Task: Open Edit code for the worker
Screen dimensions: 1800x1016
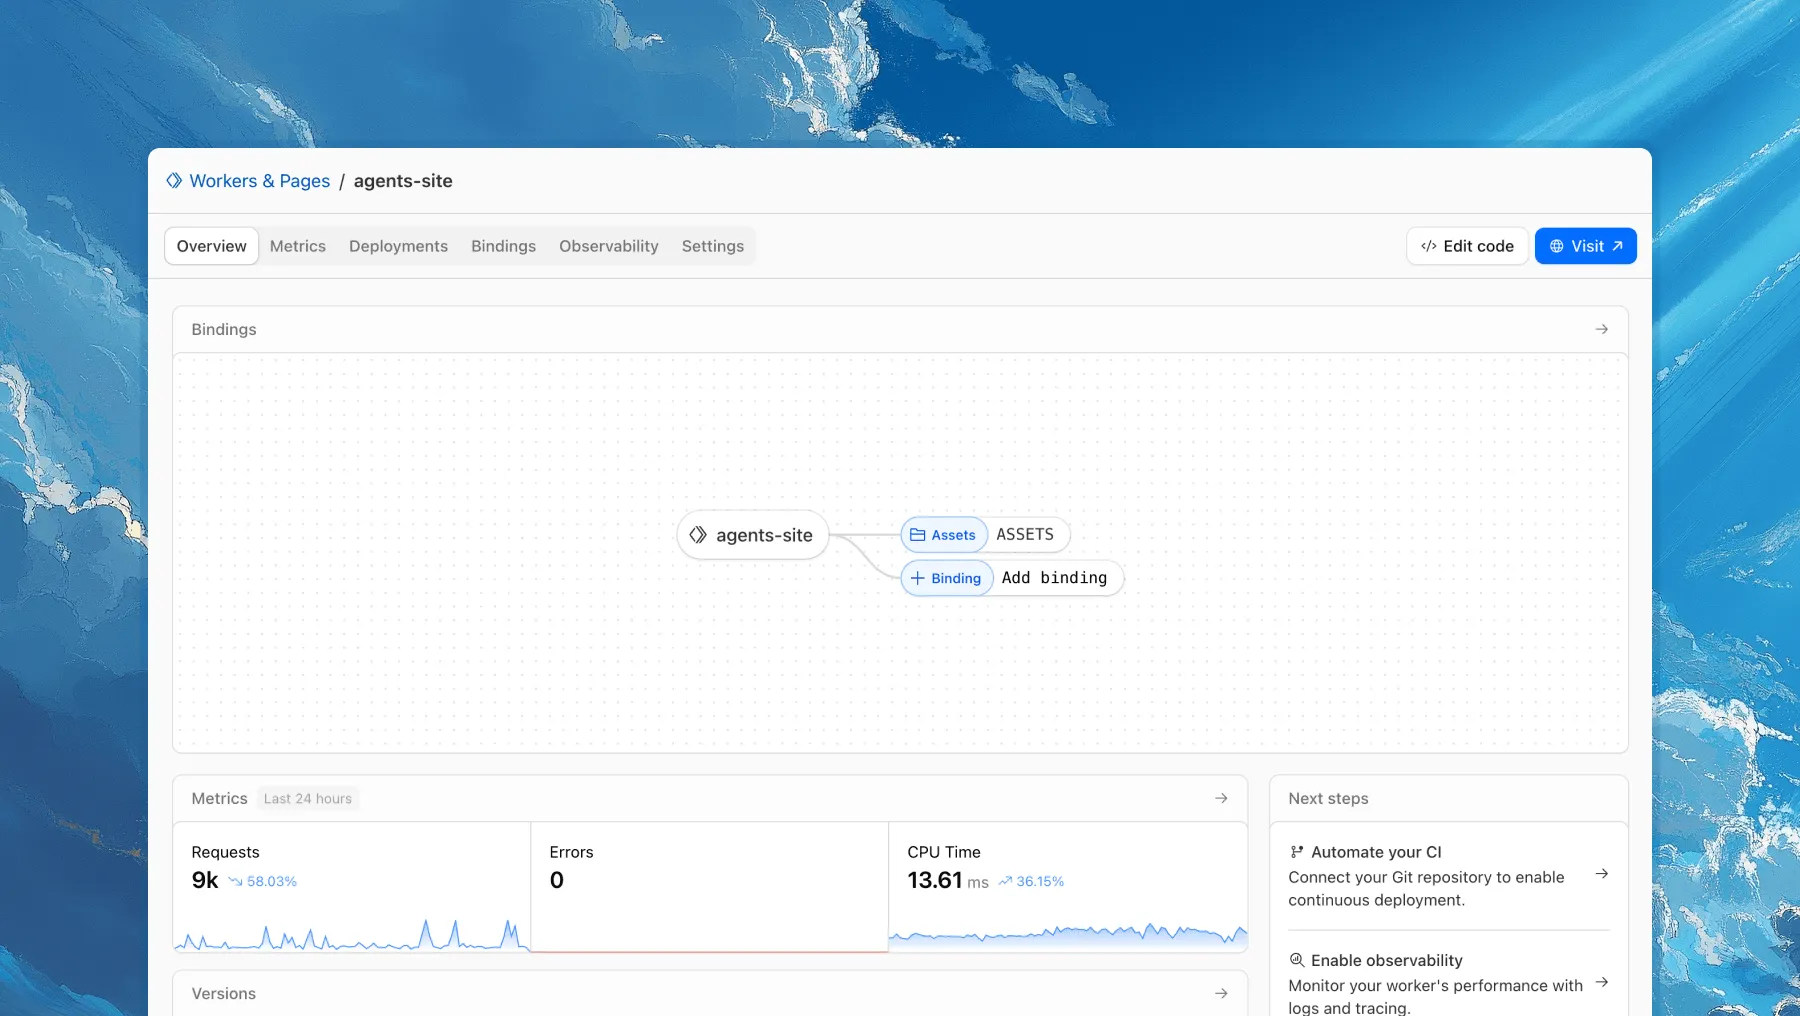Action: 1466,245
